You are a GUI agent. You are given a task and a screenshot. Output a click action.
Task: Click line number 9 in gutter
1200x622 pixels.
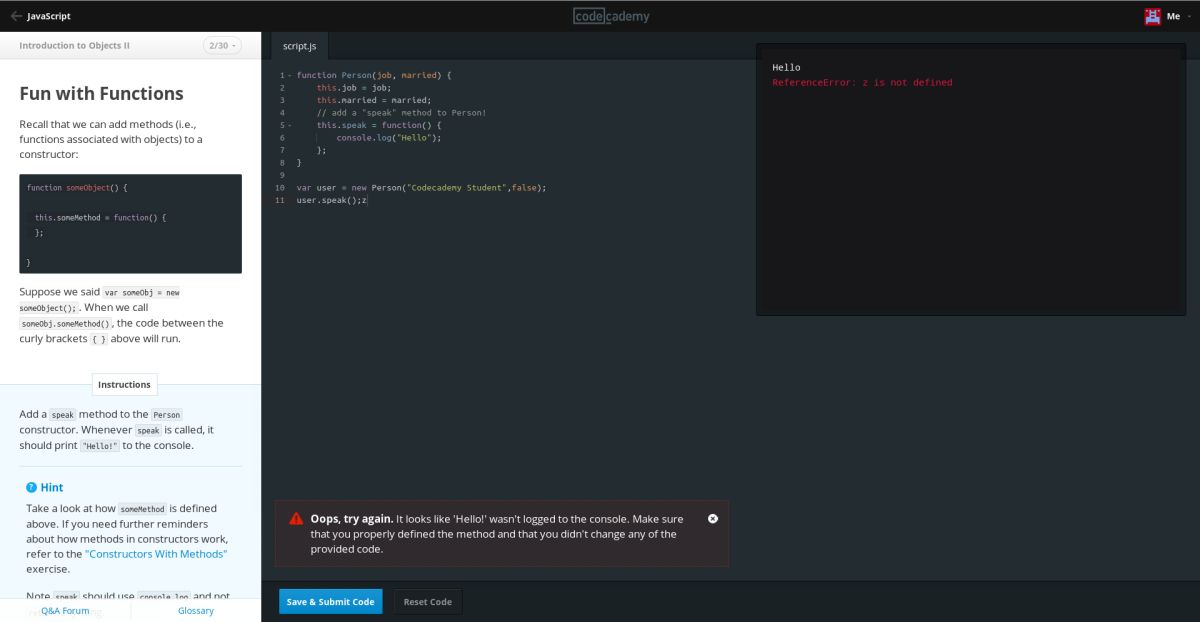[x=281, y=175]
